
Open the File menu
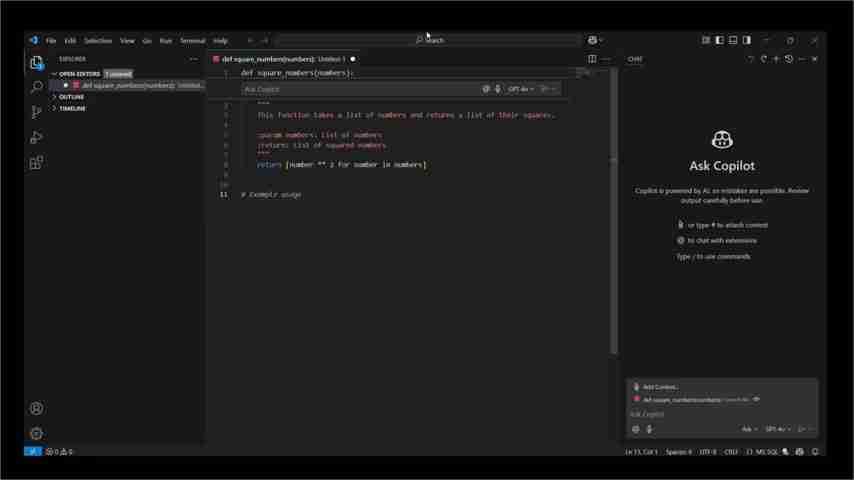tap(51, 40)
